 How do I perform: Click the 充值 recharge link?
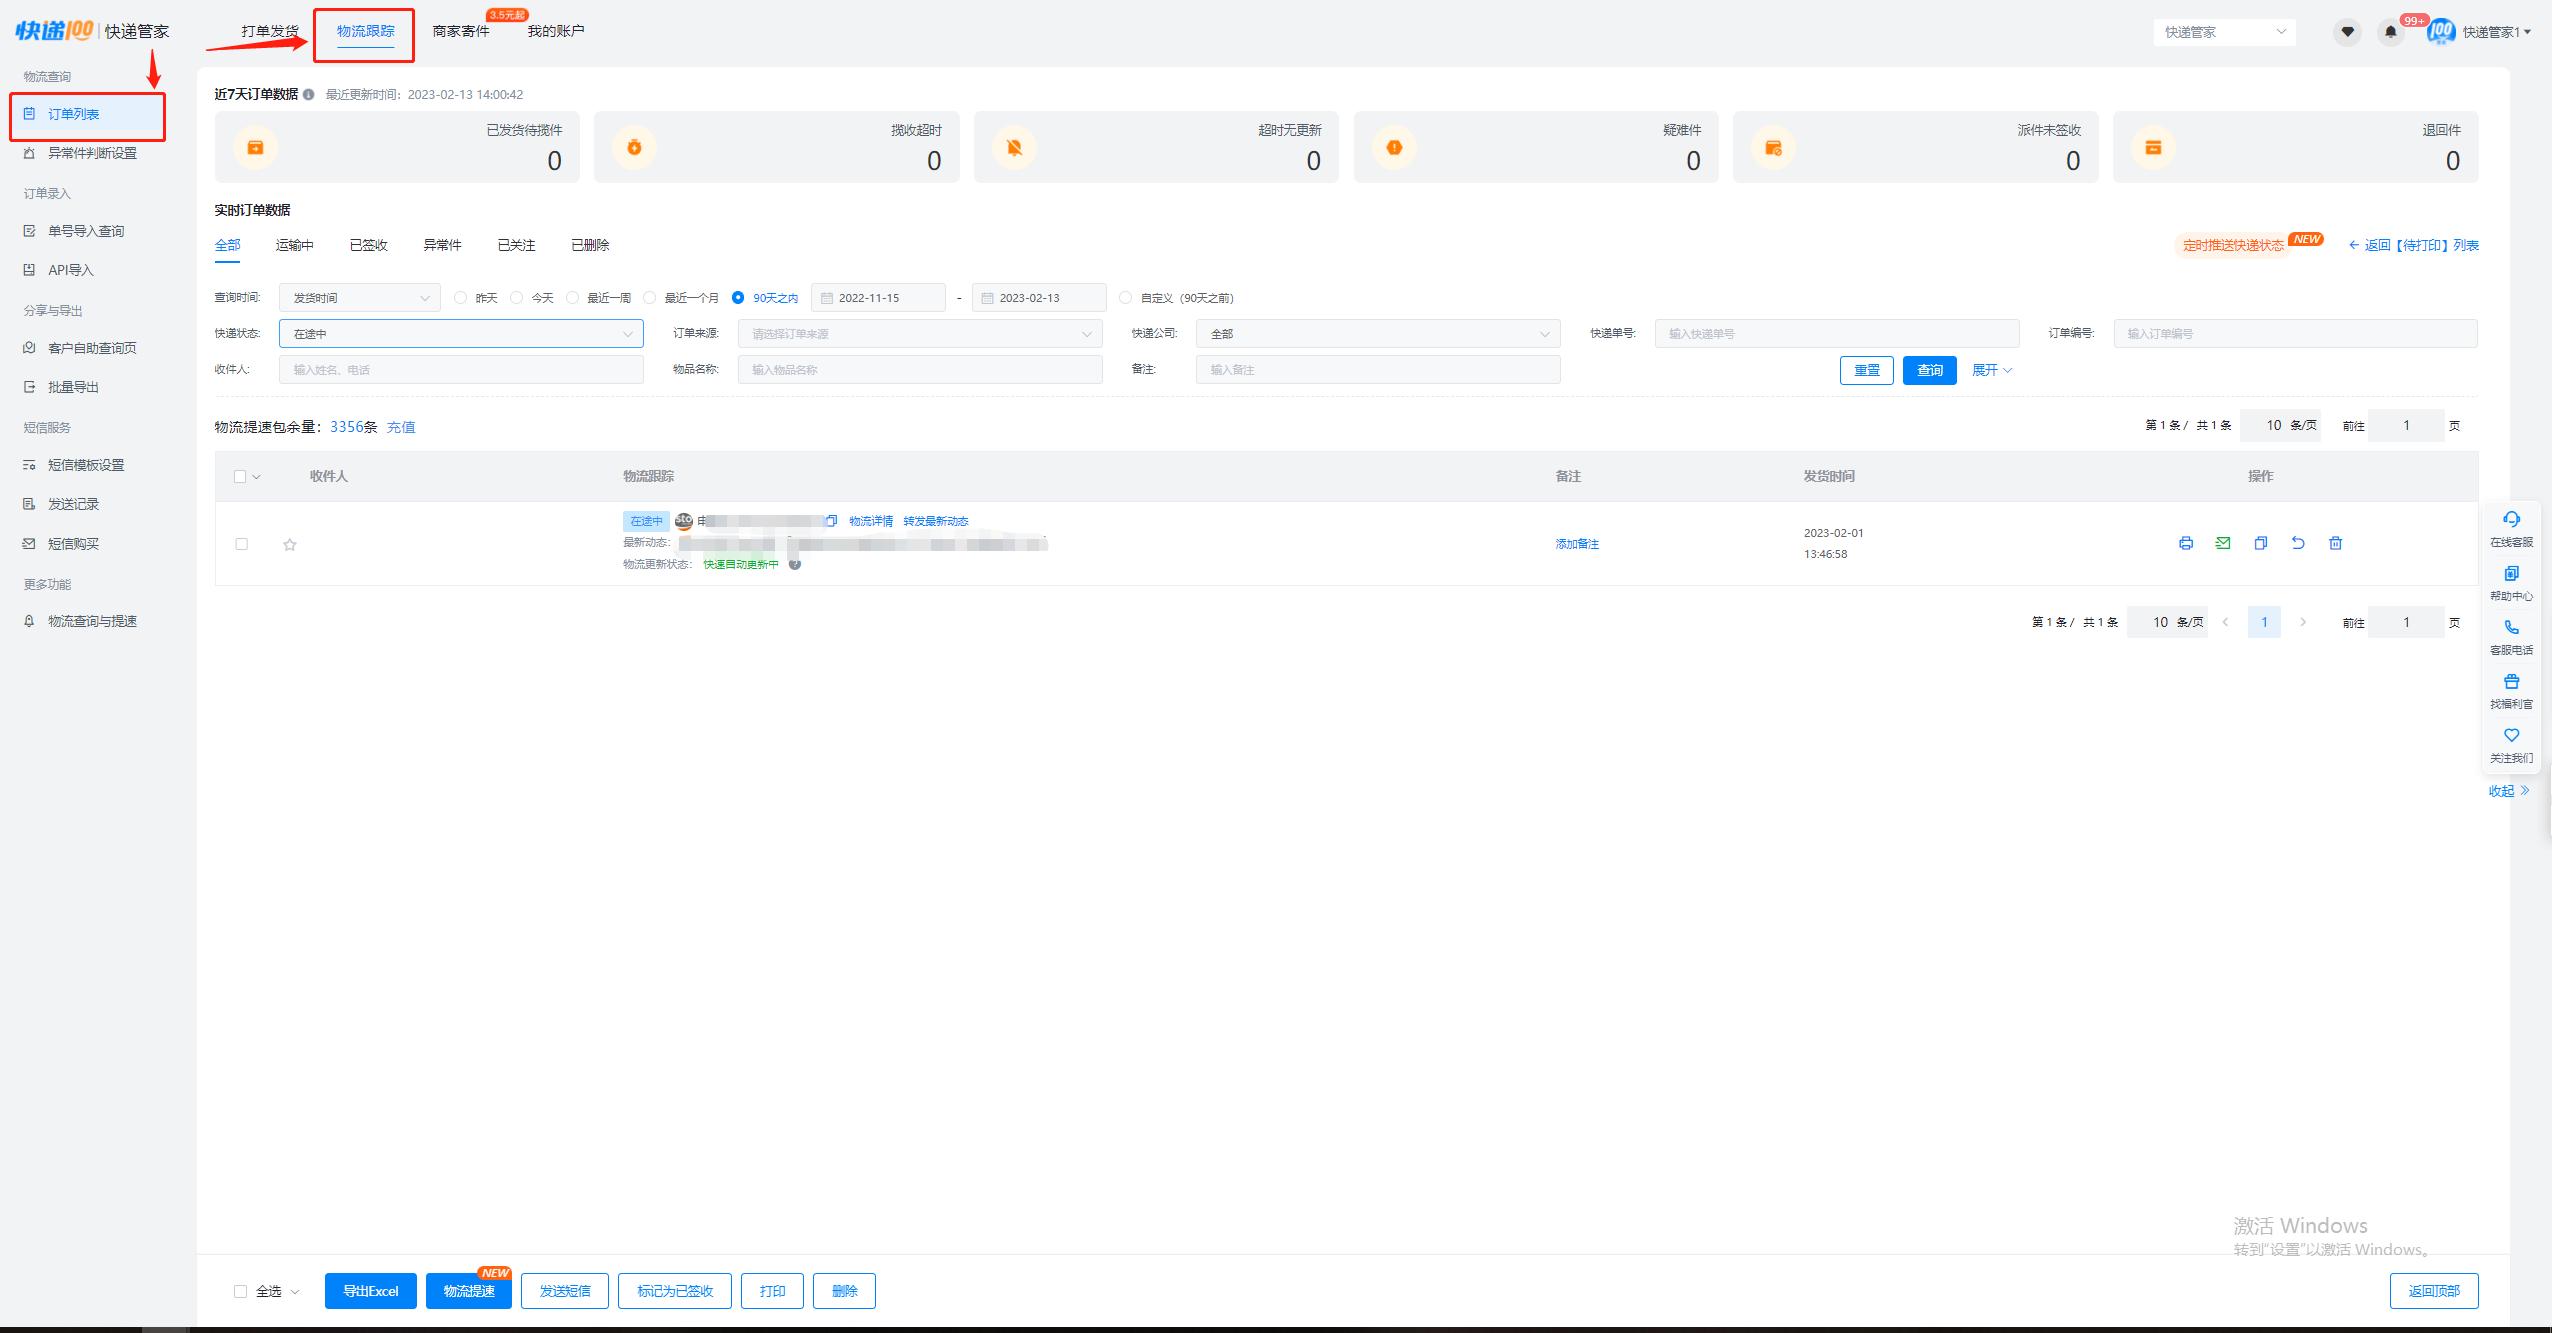(401, 427)
